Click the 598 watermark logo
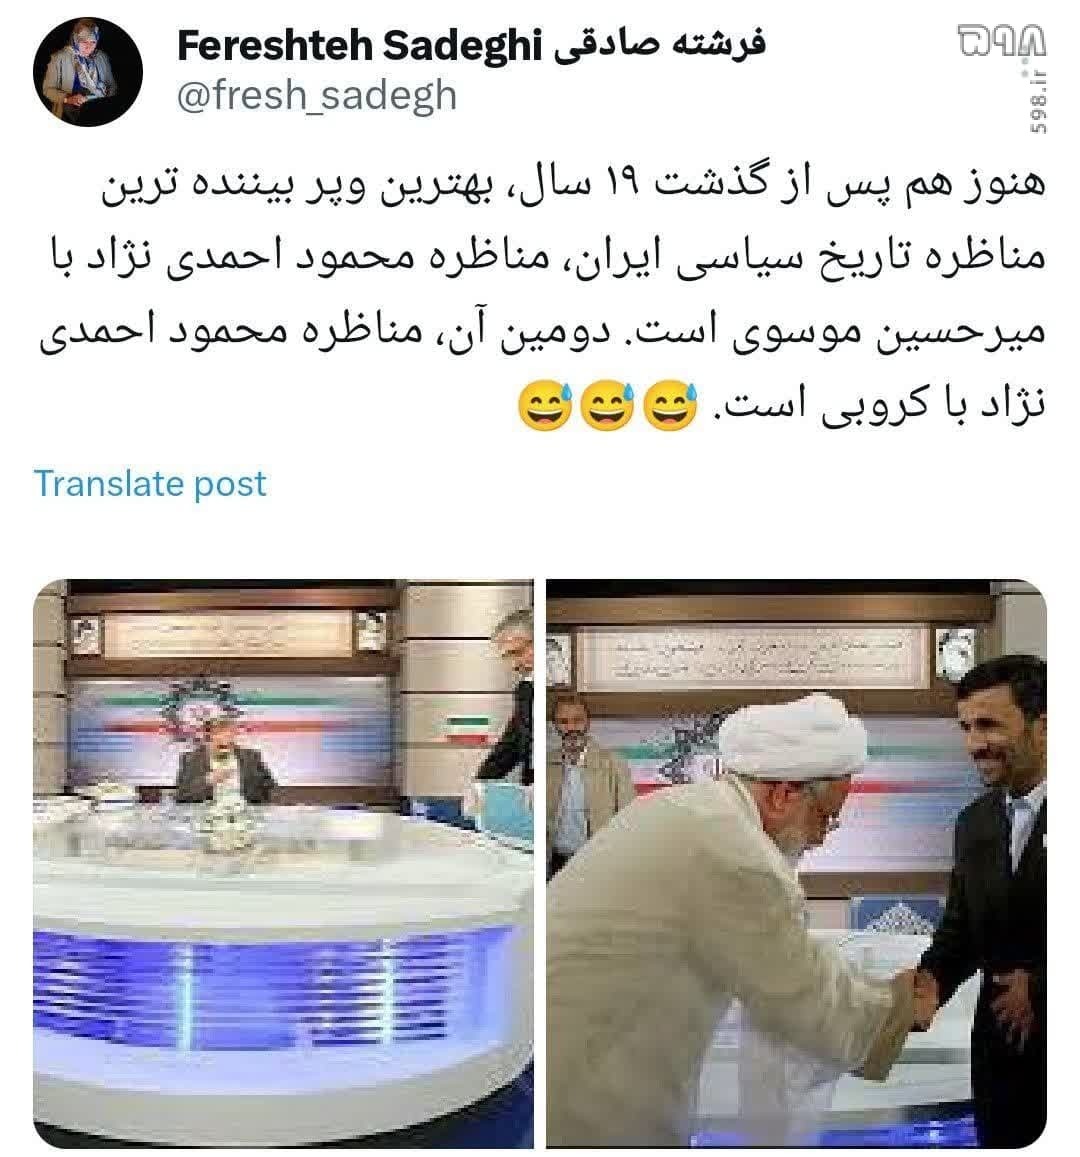The width and height of the screenshot is (1080, 1157). click(x=1001, y=41)
